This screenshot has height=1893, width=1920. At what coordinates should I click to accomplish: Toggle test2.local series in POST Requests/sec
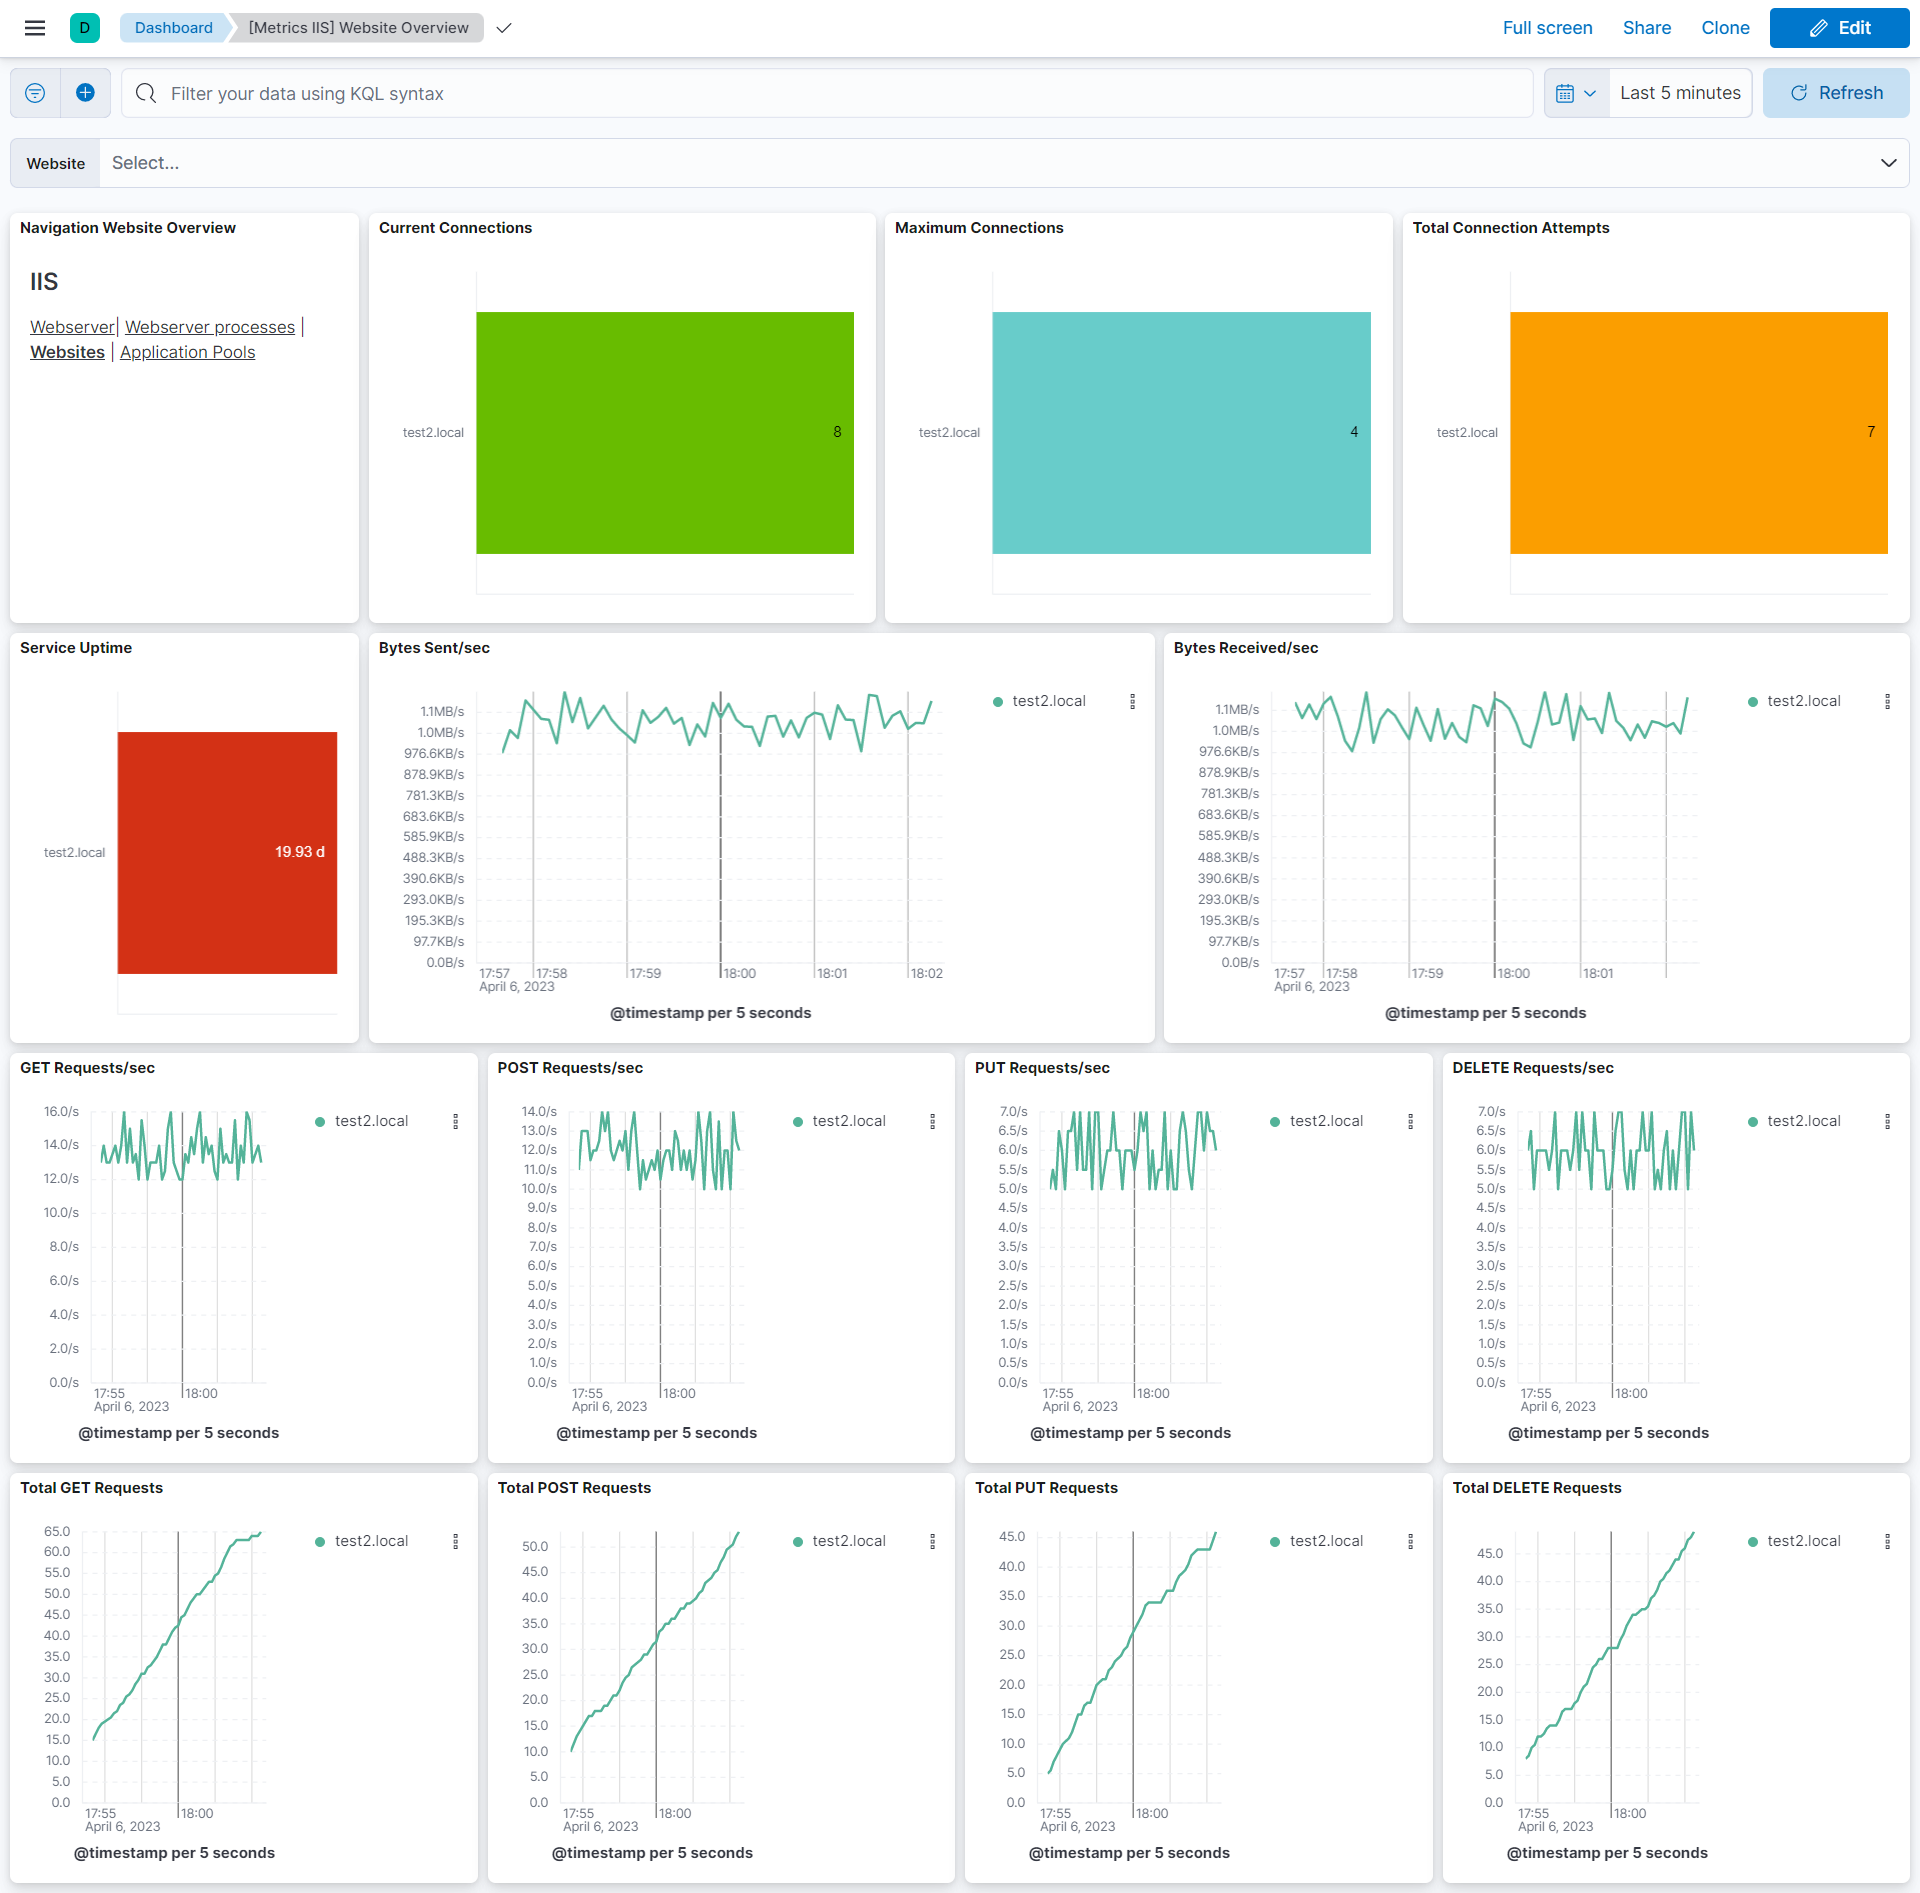pyautogui.click(x=848, y=1121)
